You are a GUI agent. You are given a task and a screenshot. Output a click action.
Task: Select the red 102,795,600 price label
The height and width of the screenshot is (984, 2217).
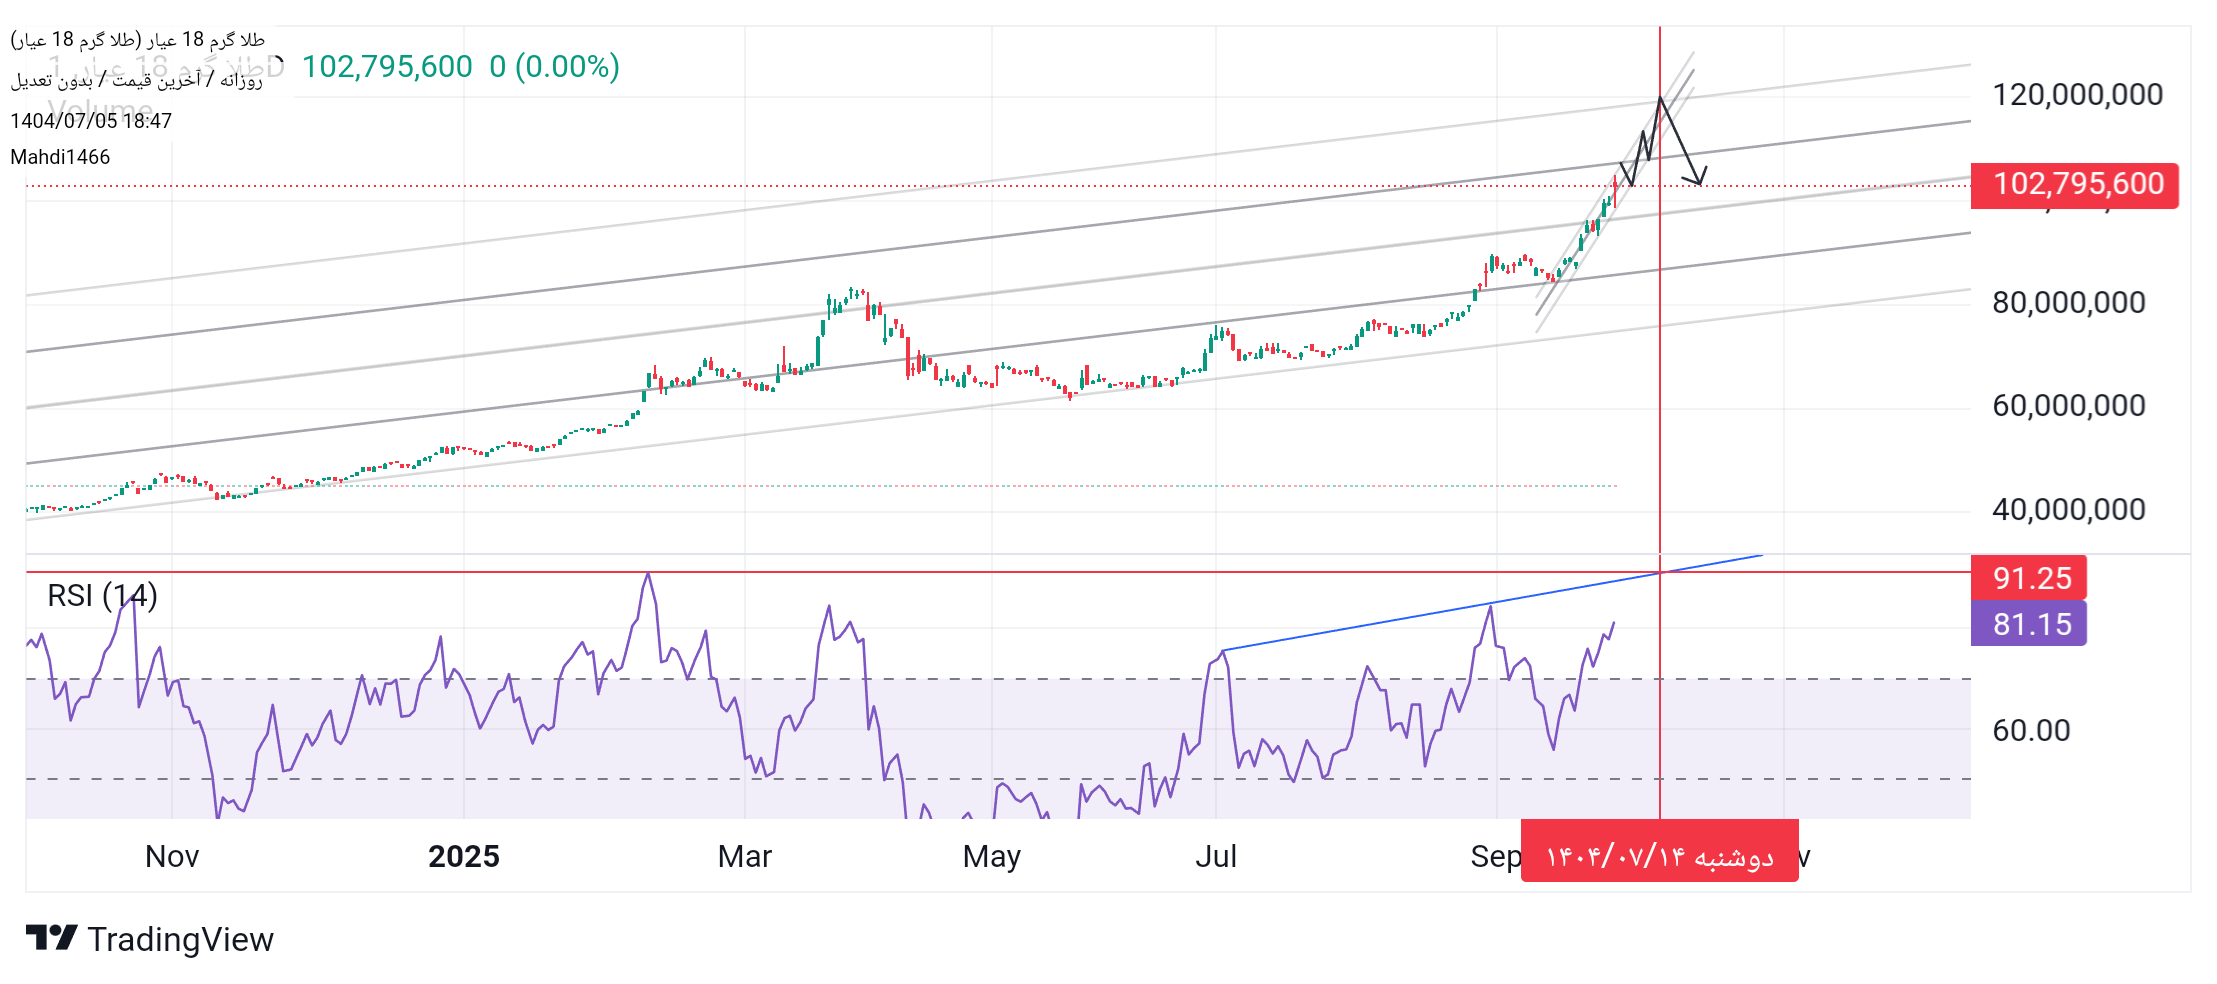pos(2074,185)
